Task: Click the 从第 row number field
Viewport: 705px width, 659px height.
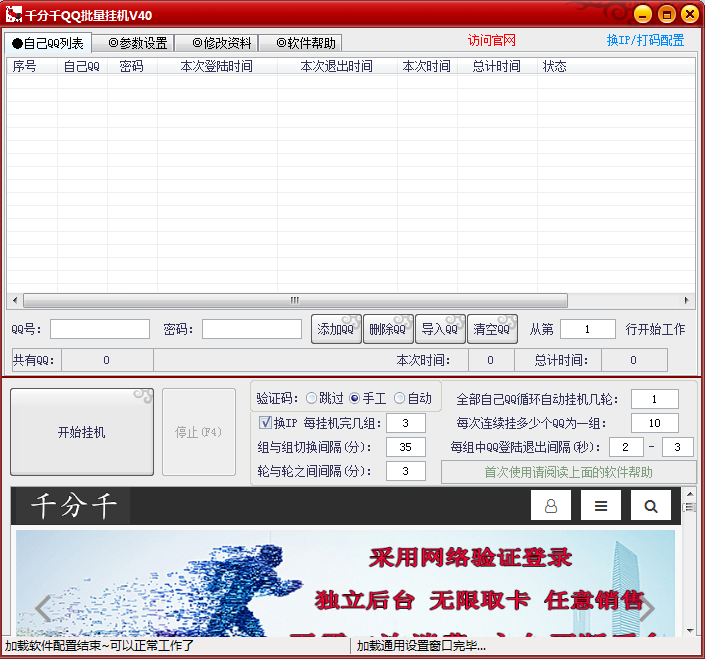Action: (588, 329)
